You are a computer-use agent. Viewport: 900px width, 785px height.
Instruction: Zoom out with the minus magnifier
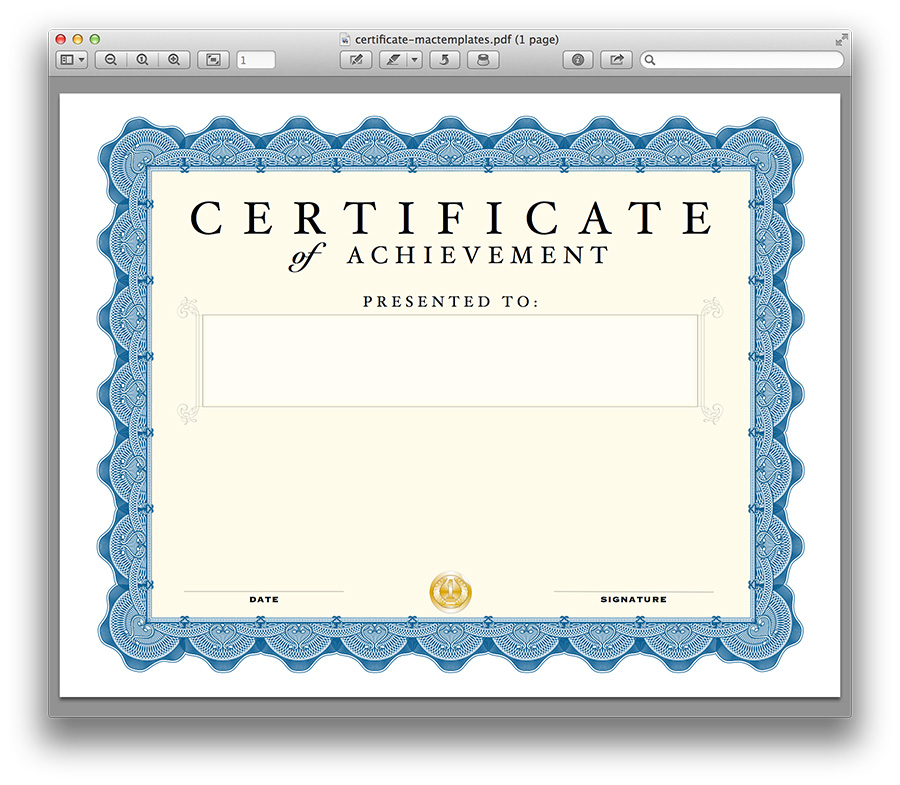tap(111, 60)
